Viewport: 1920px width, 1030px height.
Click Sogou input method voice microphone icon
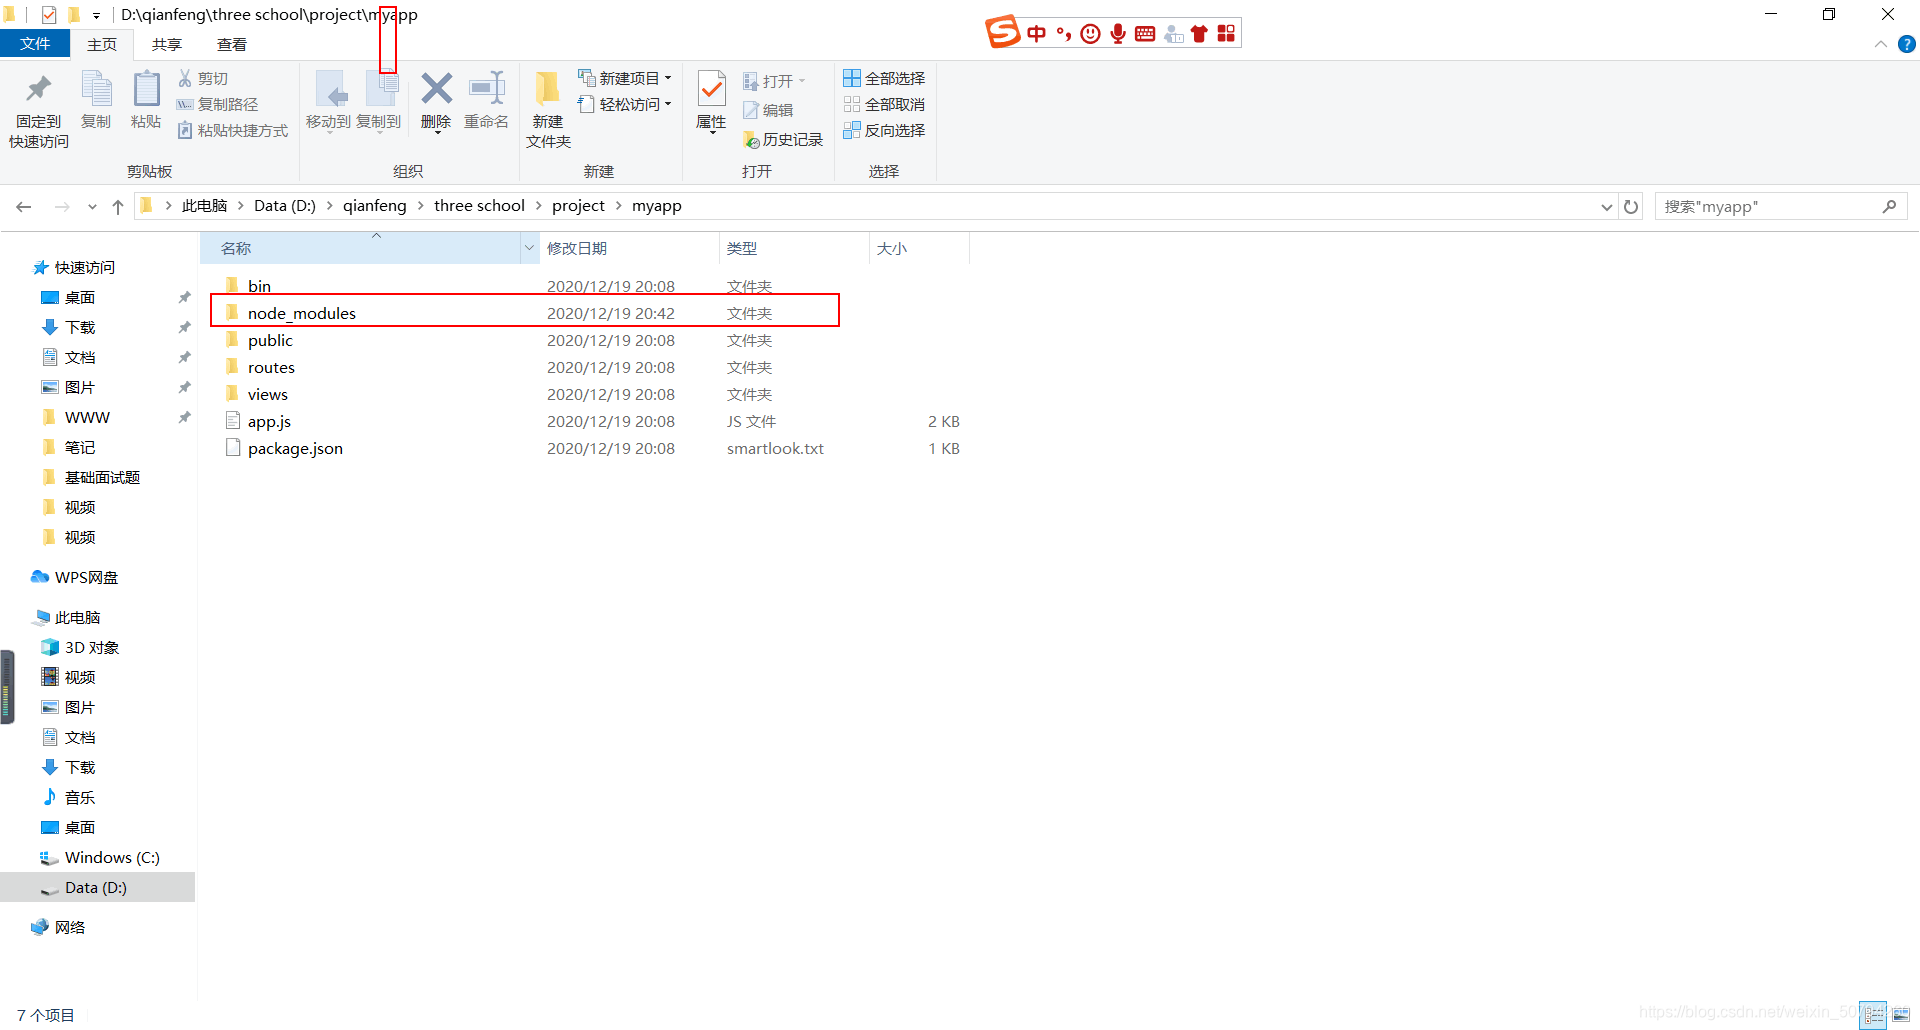point(1118,33)
